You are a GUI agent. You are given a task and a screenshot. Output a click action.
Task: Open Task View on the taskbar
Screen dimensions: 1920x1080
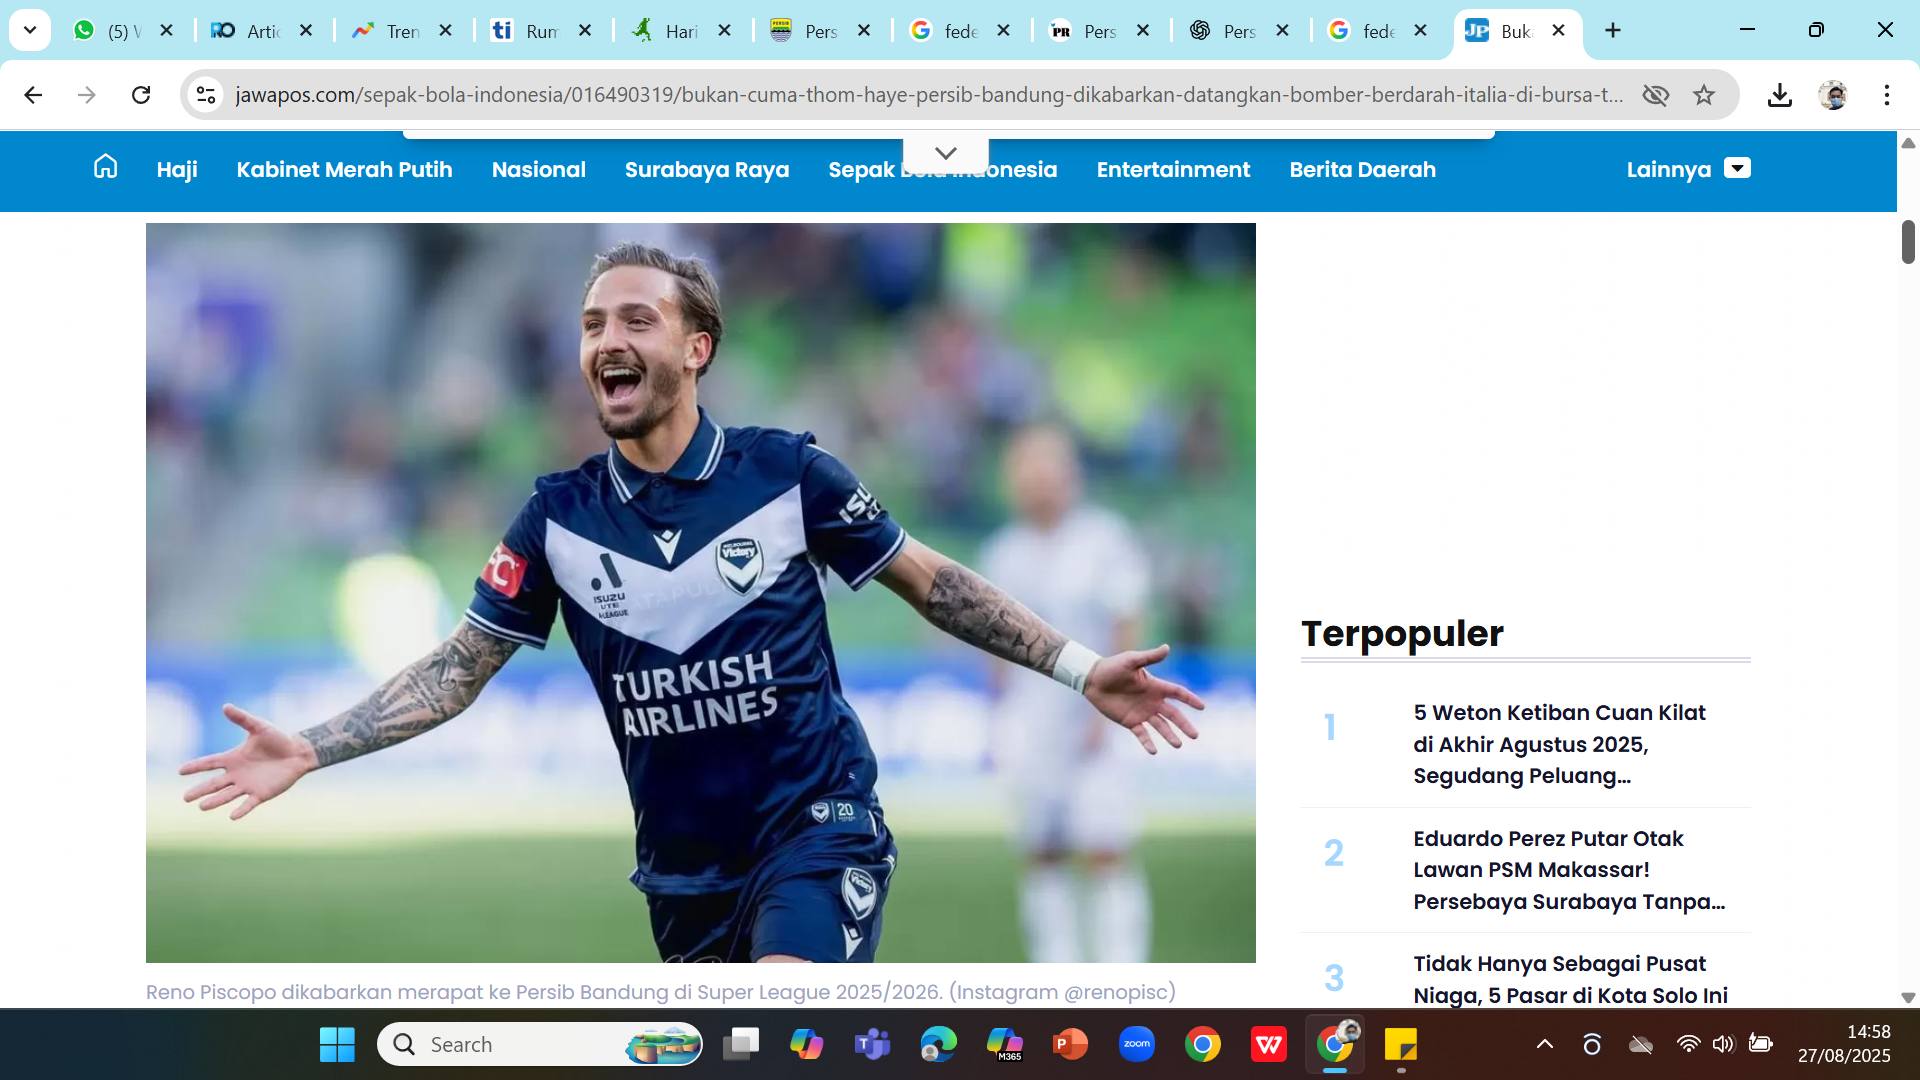click(741, 1045)
